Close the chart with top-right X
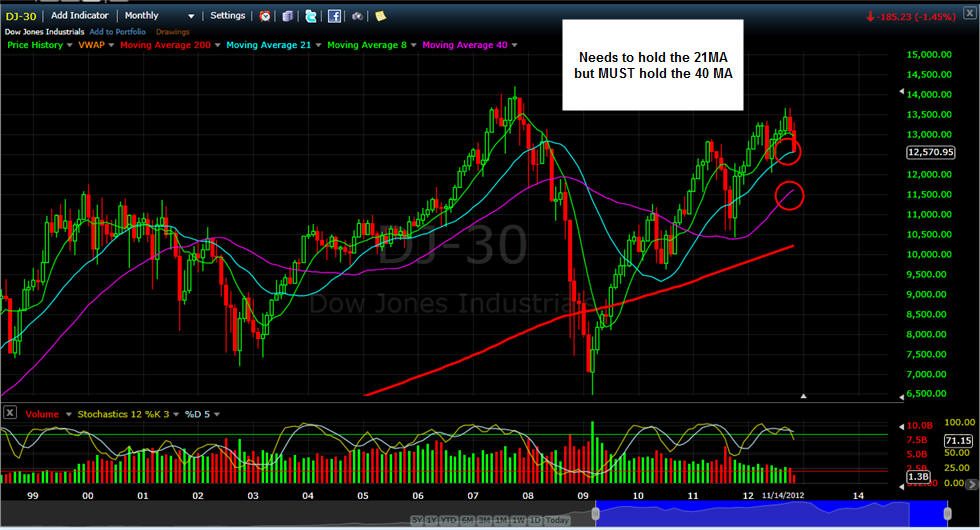Viewport: 980px width, 530px height. click(970, 12)
